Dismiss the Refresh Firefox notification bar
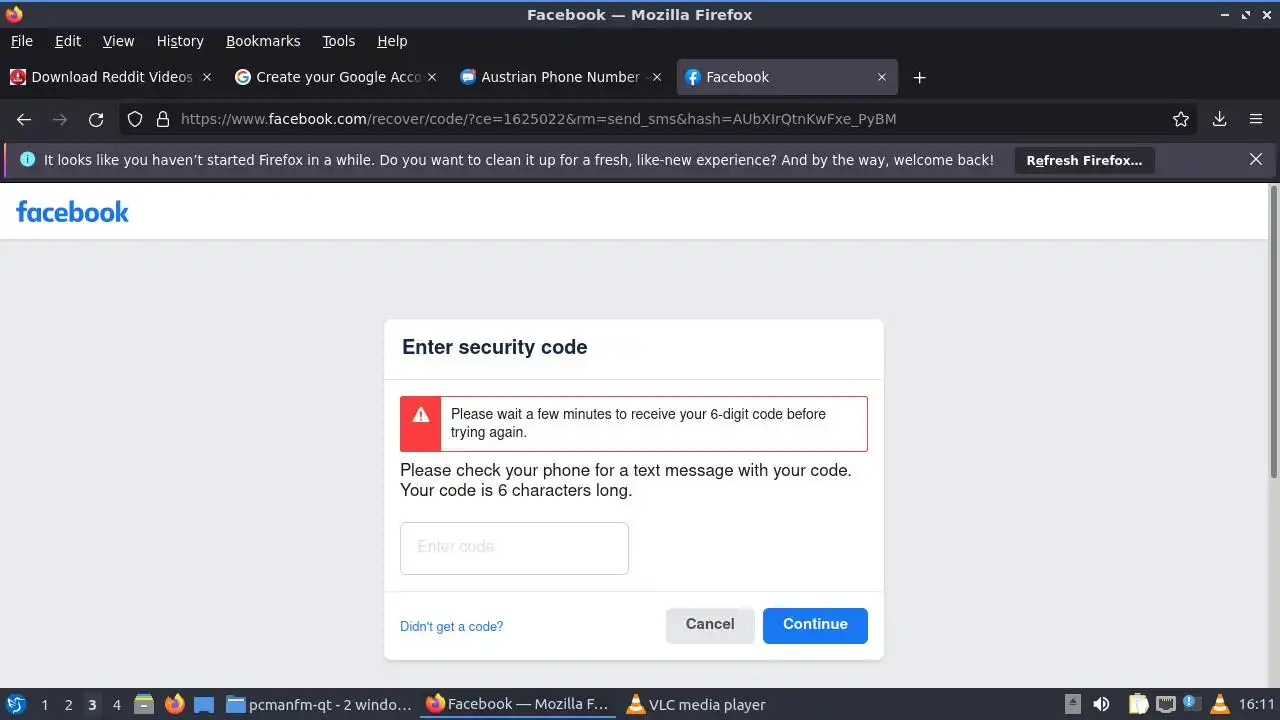Image resolution: width=1280 pixels, height=720 pixels. [1256, 159]
